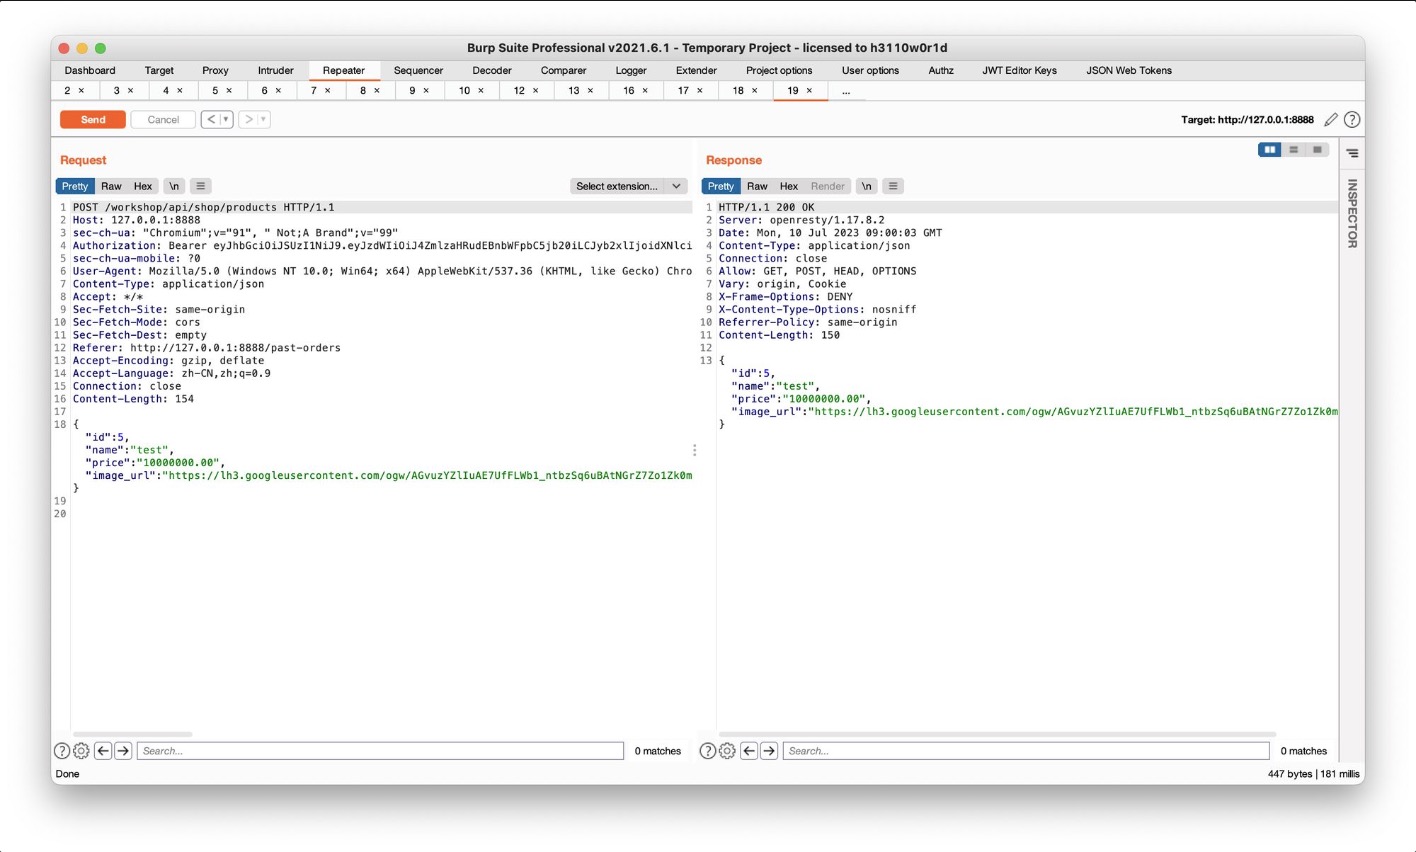
Task: Close Repeater tab 19
Action: [x=809, y=91]
